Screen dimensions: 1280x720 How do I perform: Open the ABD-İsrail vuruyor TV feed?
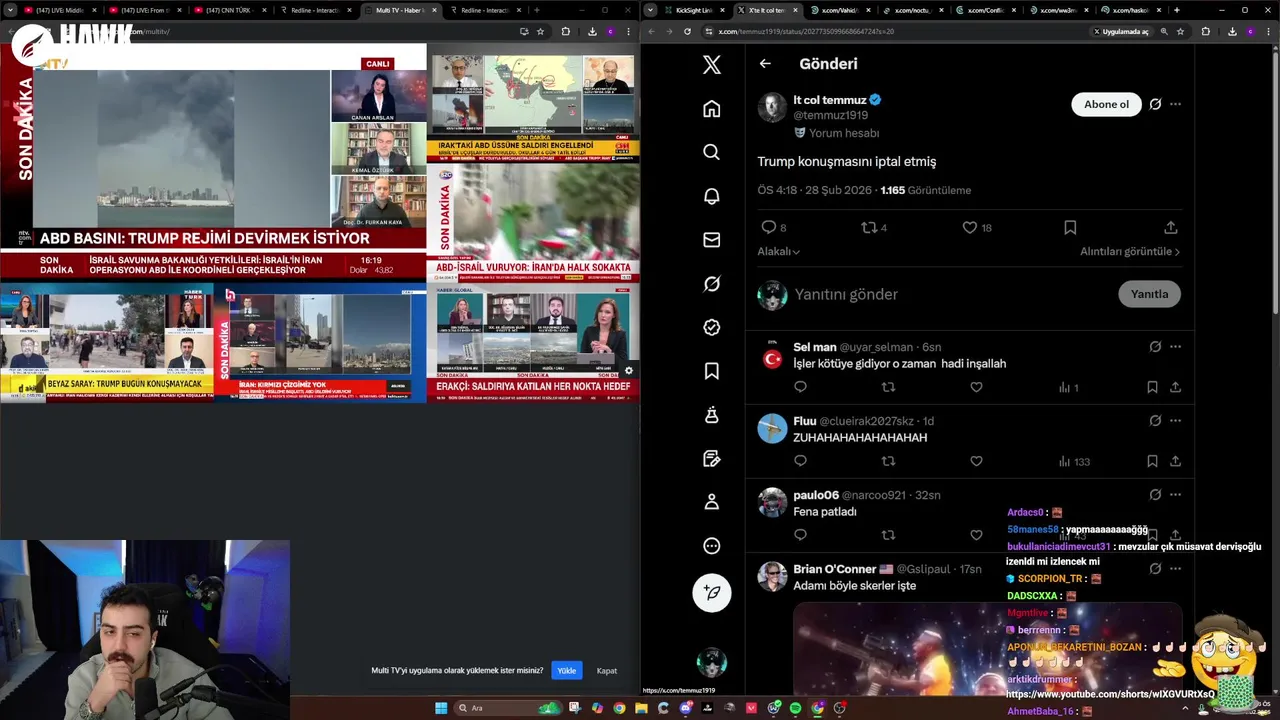click(533, 222)
